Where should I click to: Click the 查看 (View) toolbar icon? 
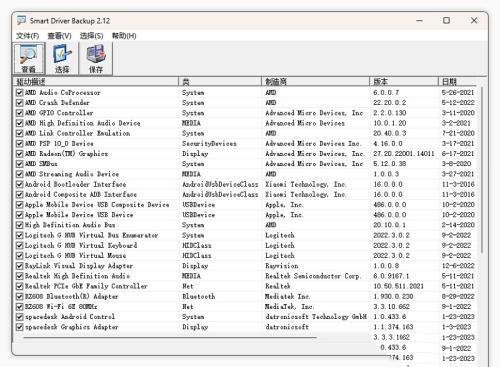tap(29, 58)
